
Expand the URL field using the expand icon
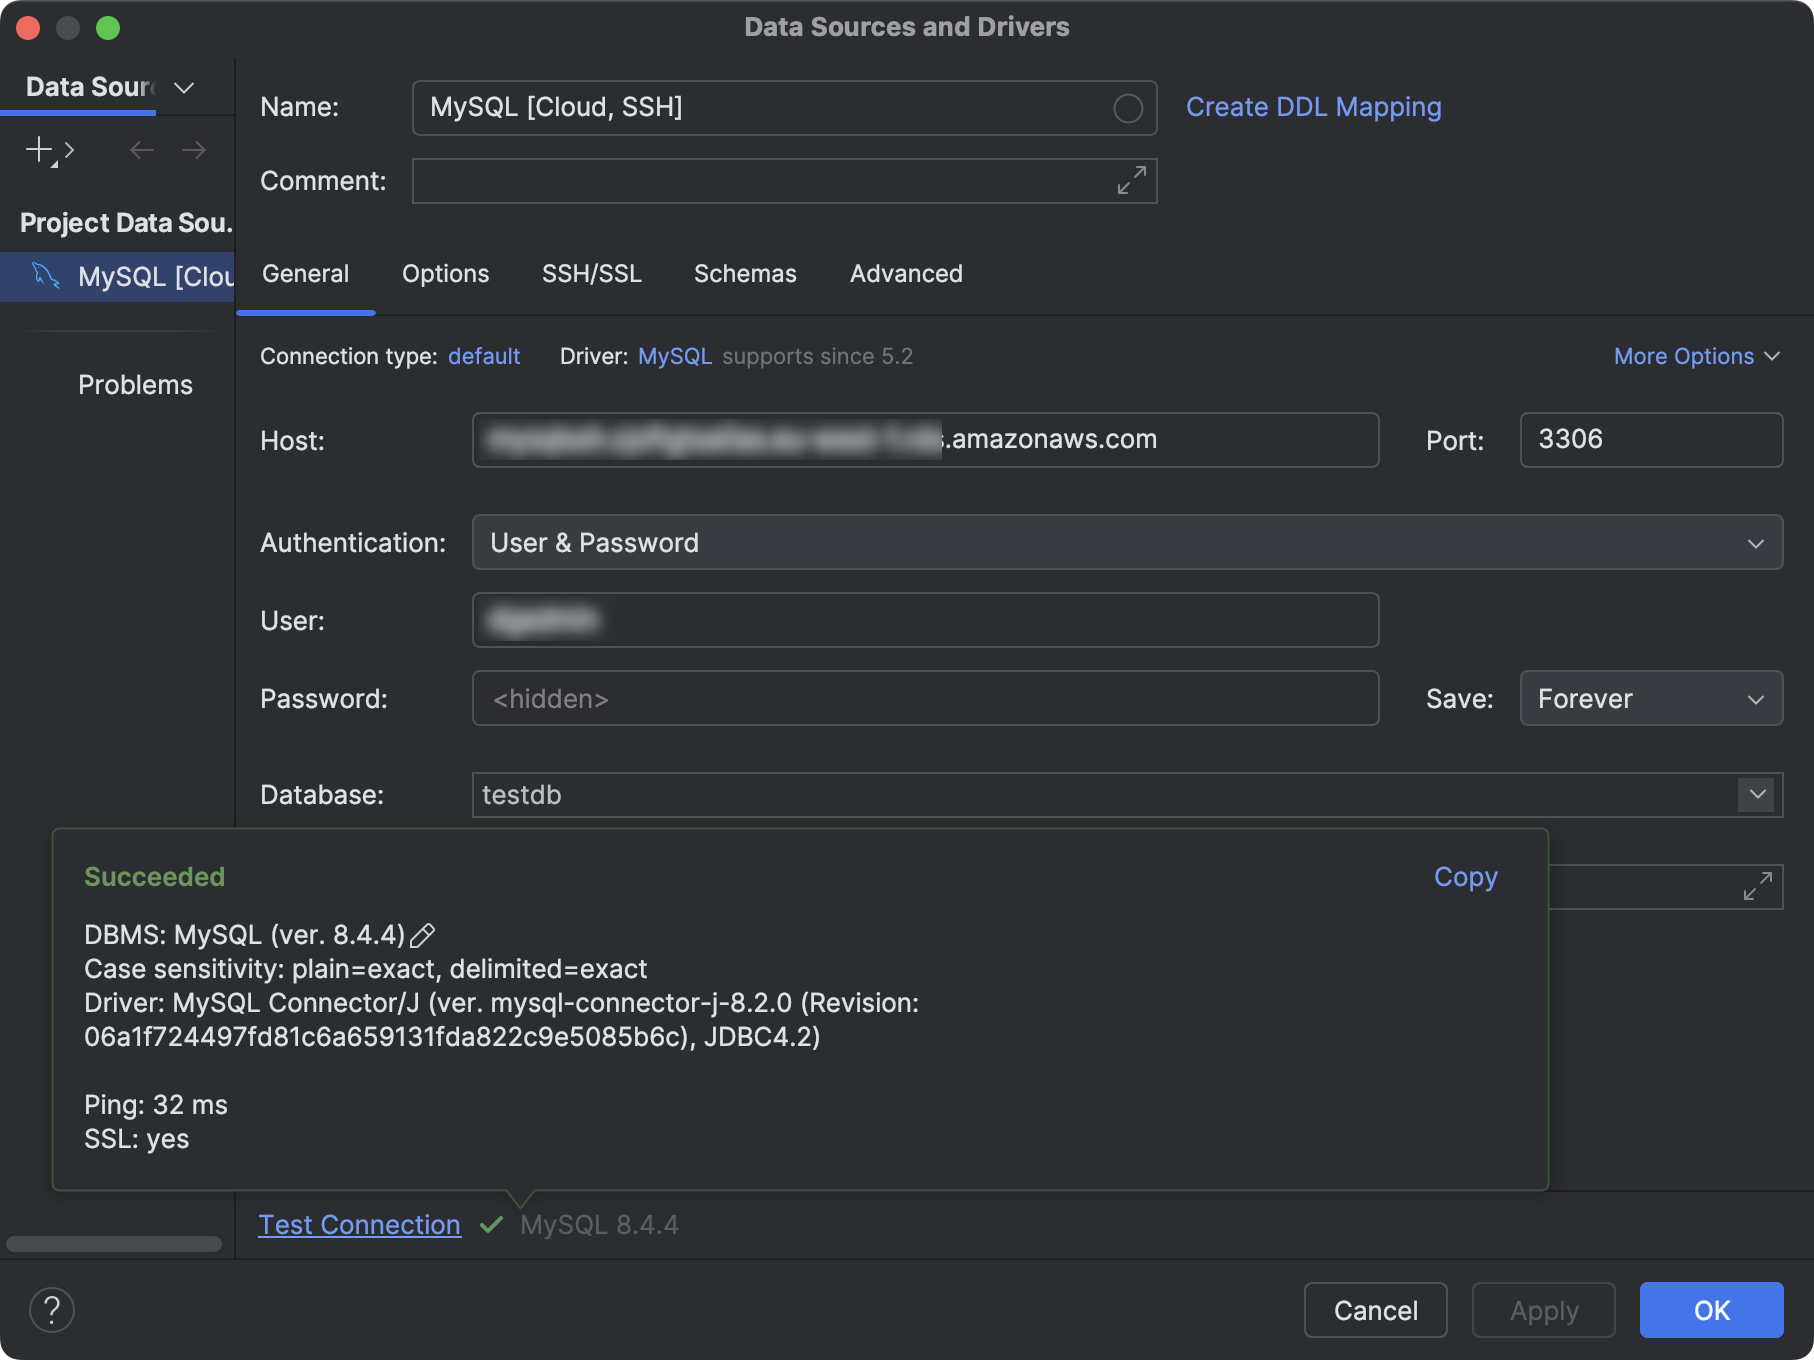1757,886
